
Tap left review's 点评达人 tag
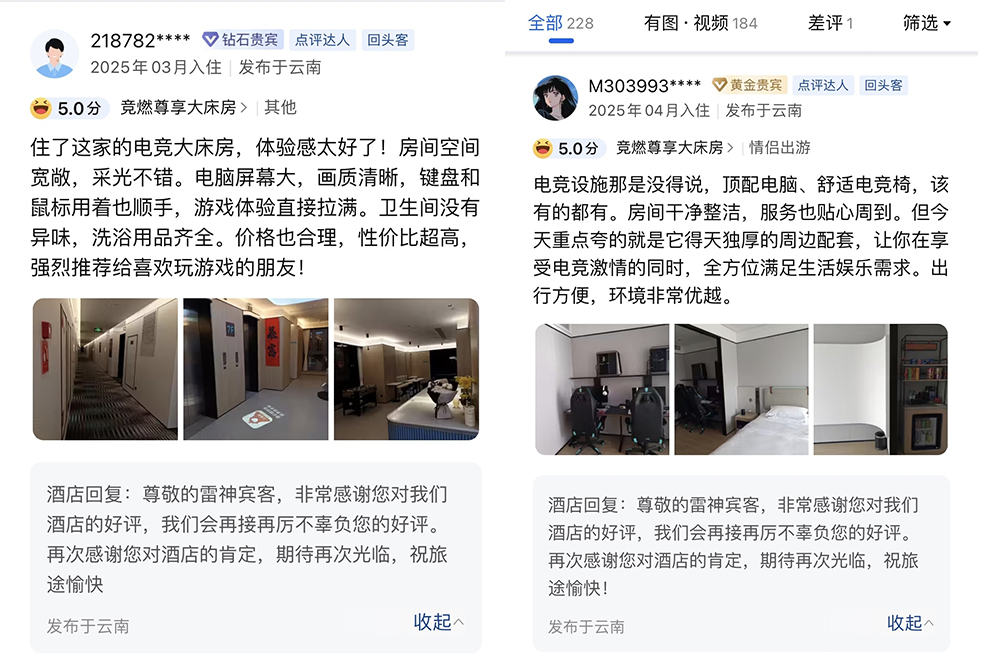[322, 40]
